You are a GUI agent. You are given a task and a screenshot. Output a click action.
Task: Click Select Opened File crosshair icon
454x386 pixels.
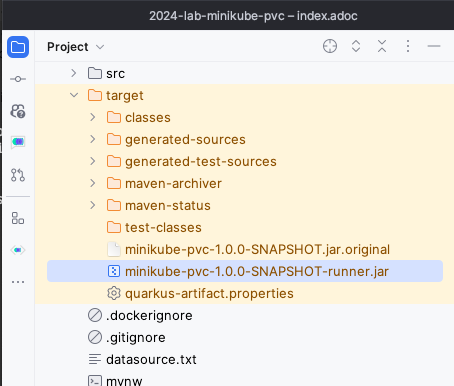coord(330,46)
